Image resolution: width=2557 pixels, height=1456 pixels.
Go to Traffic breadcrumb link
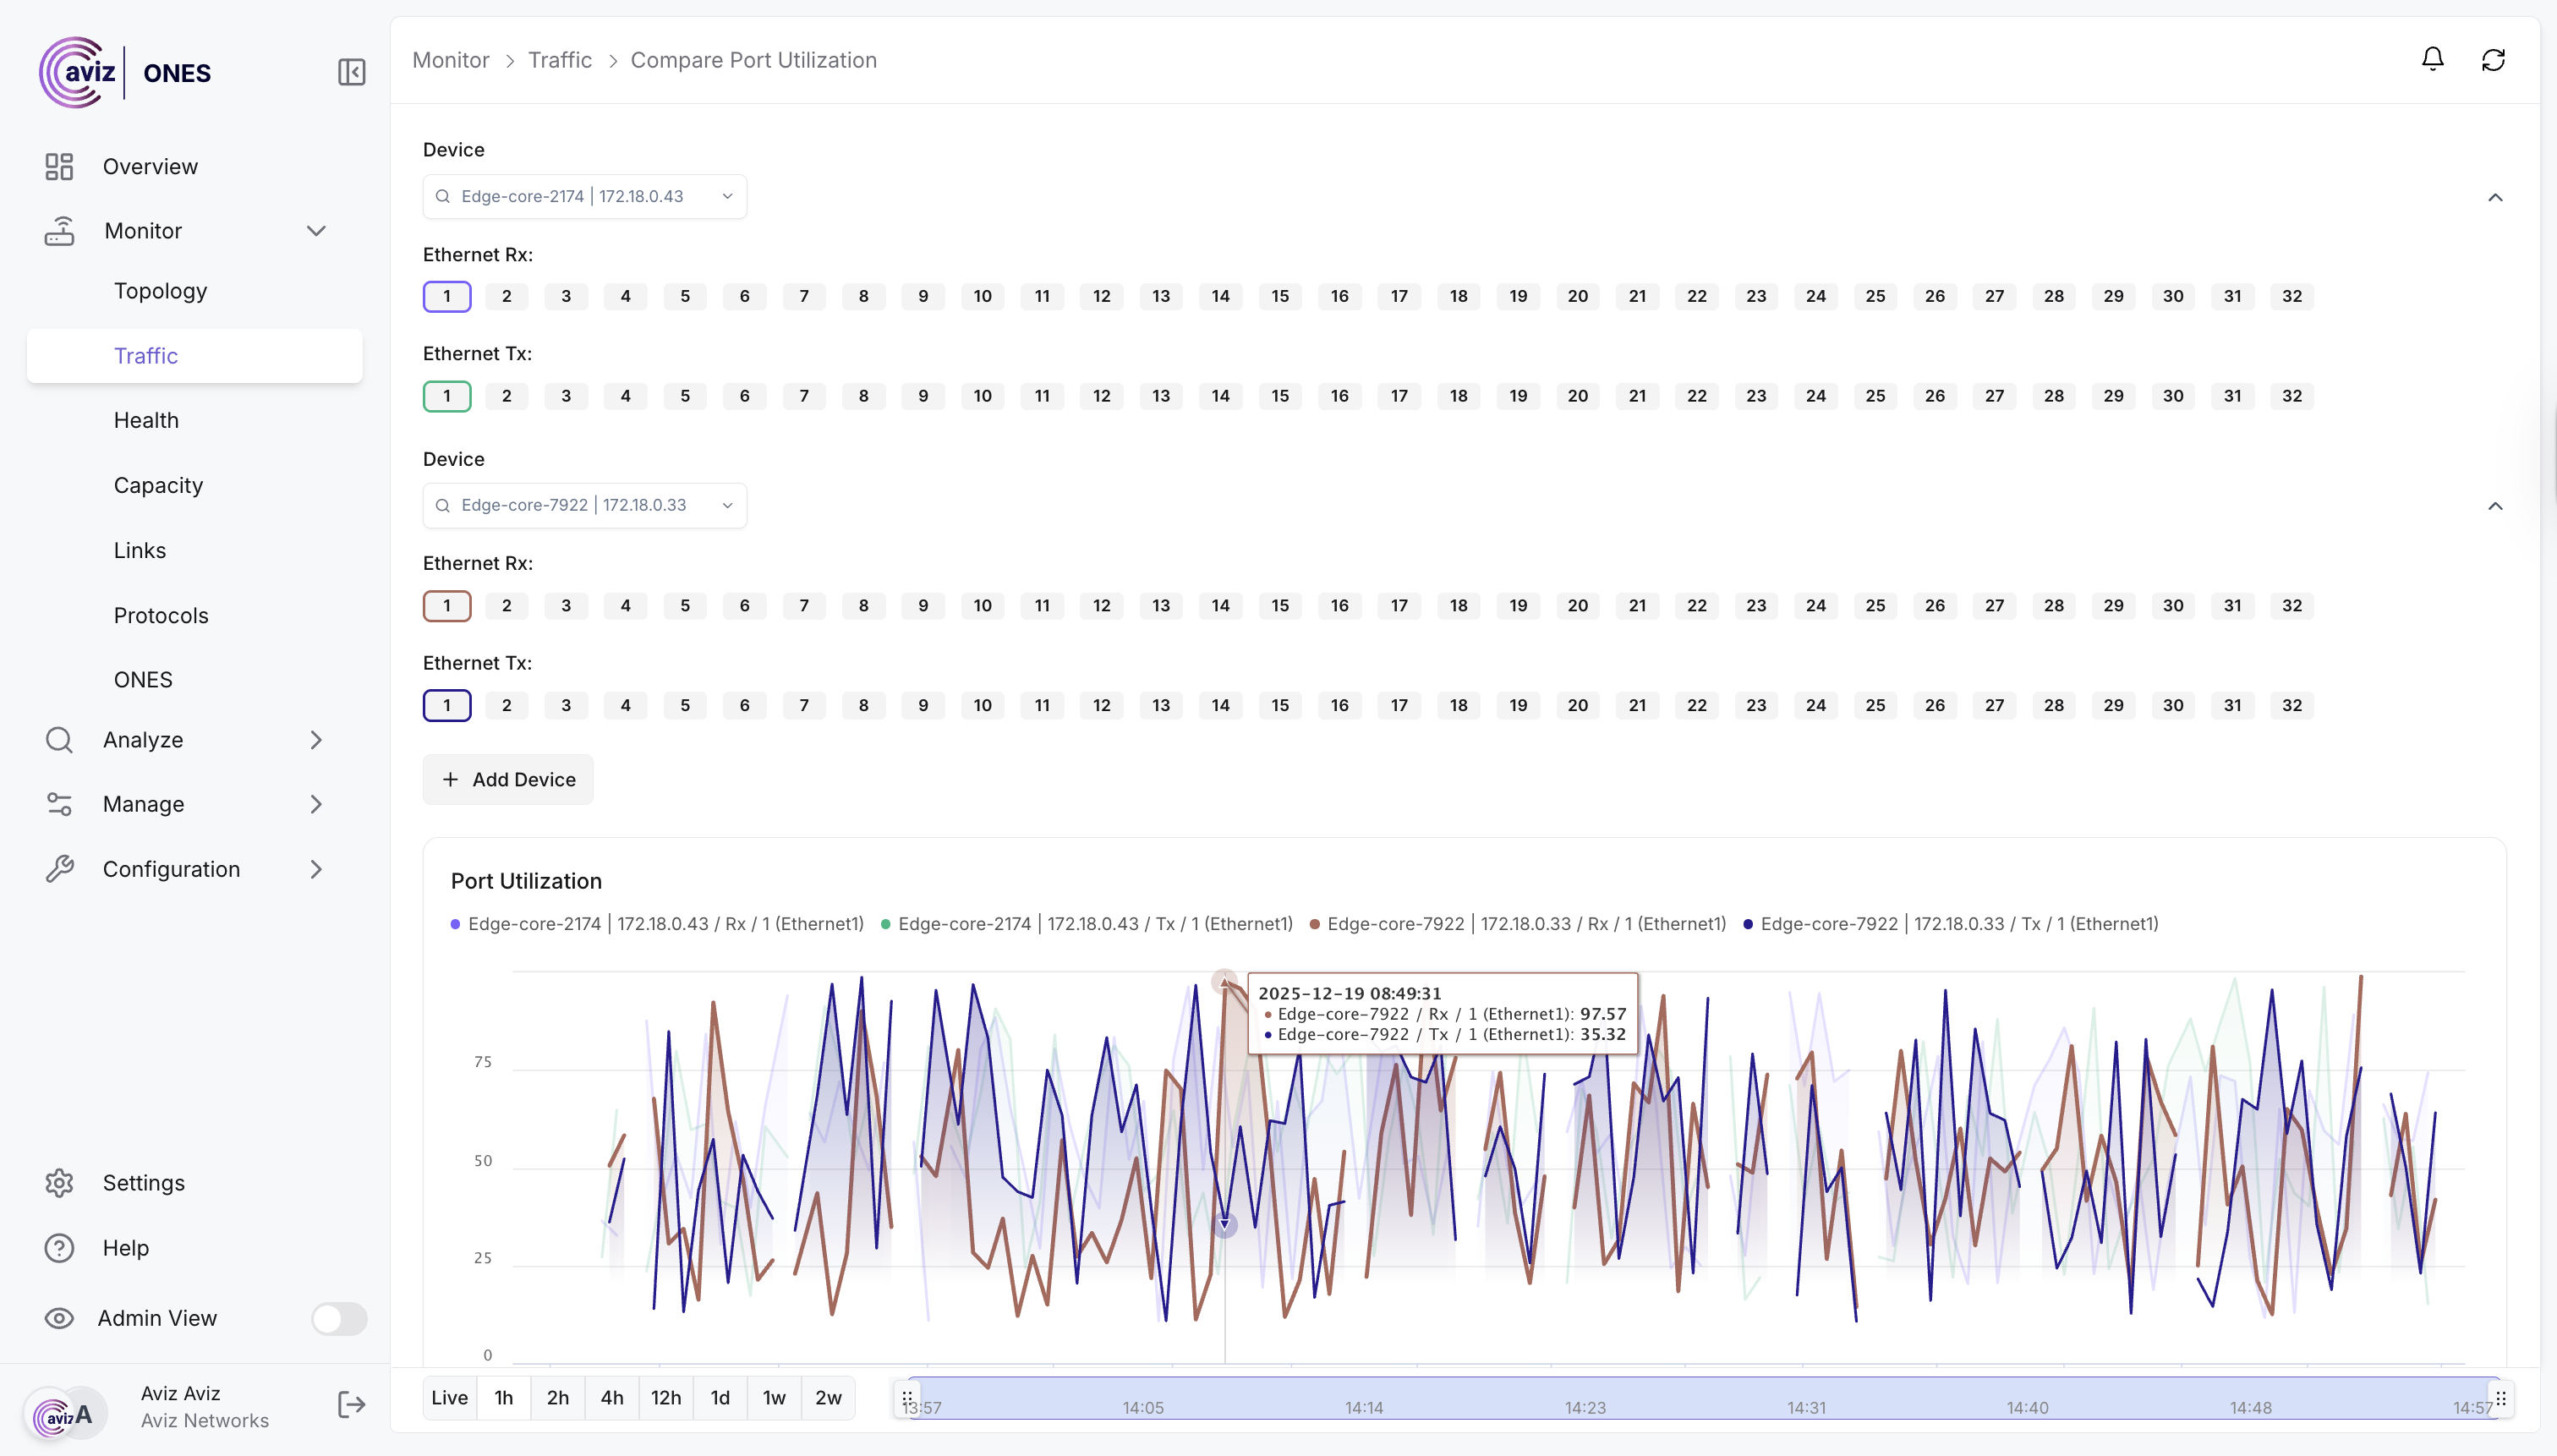559,60
